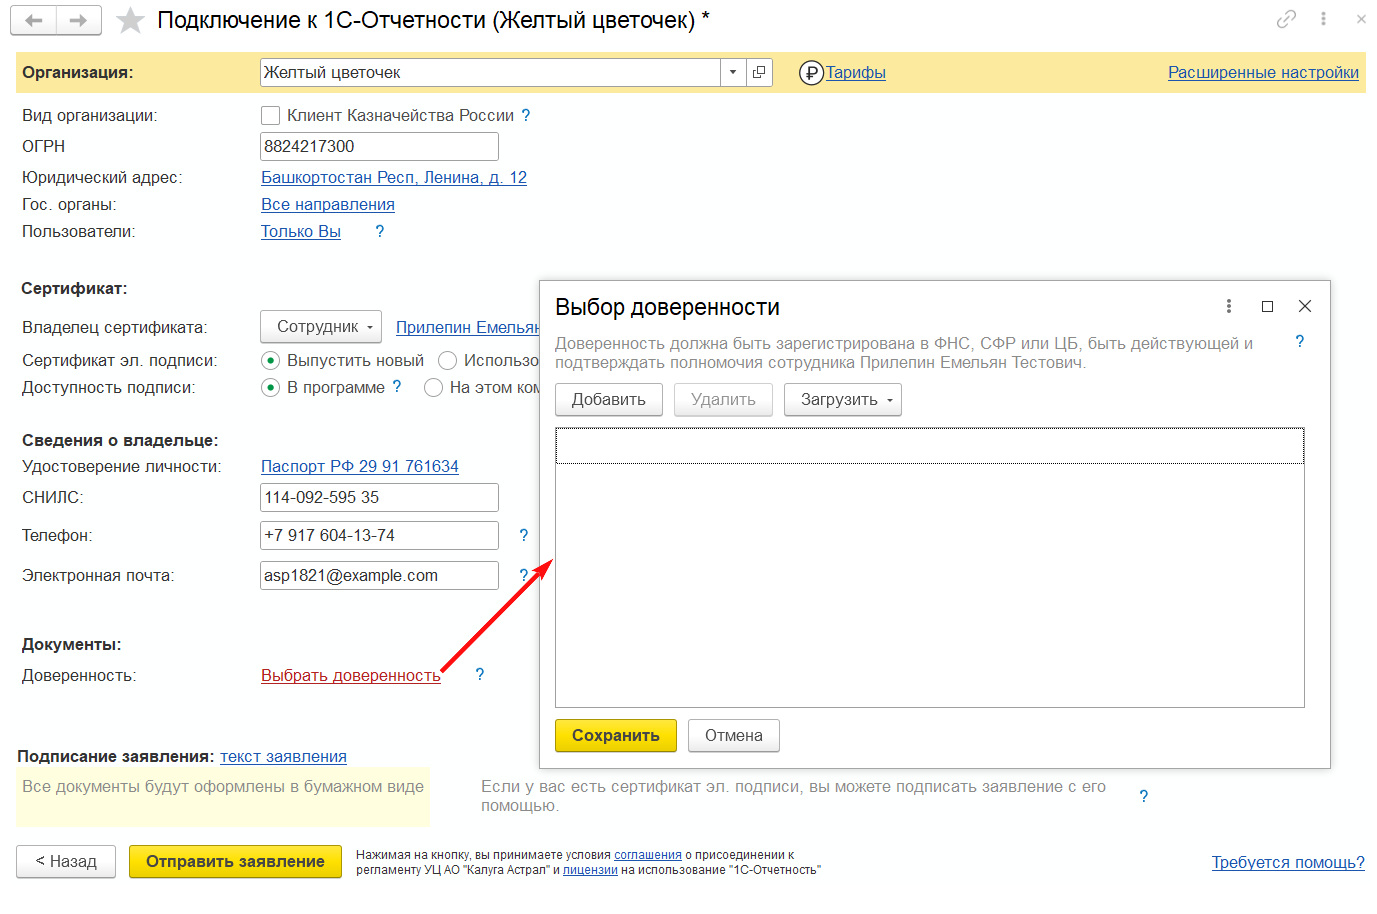The image size is (1377, 914).
Task: Open текст заявления link
Action: pos(283,757)
